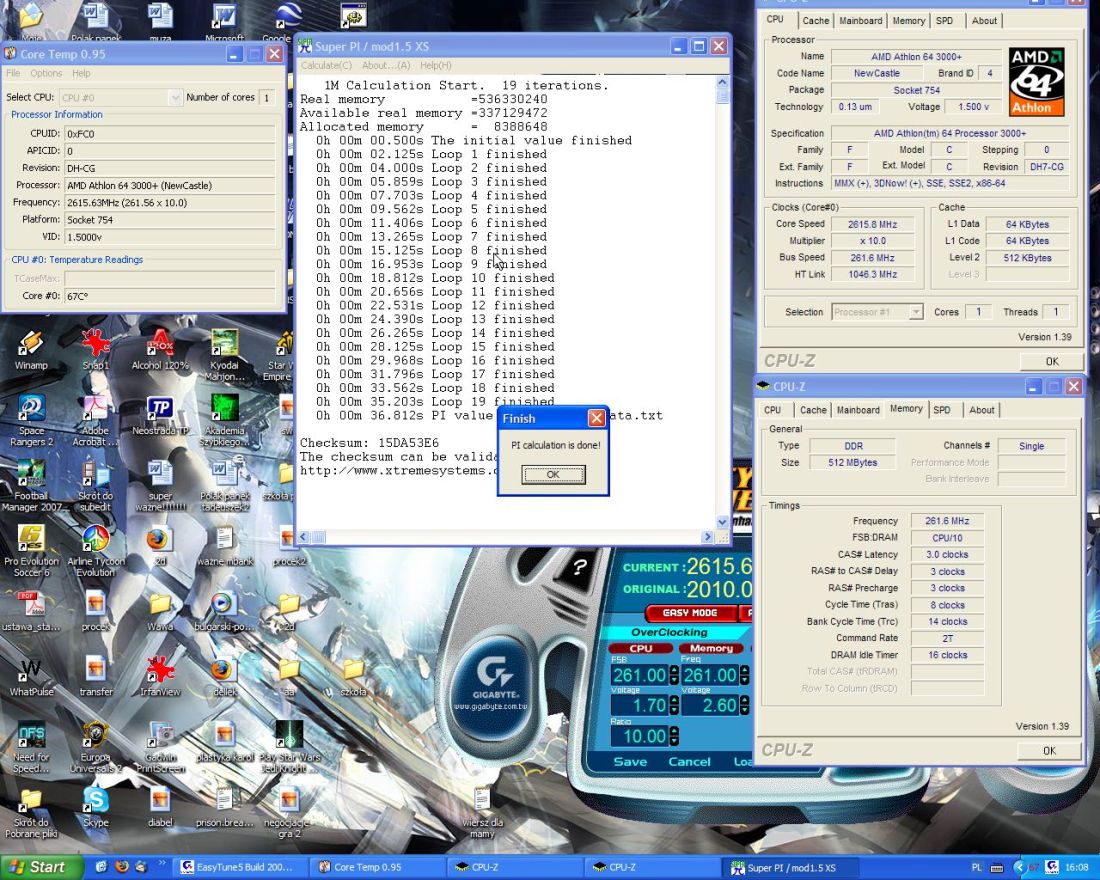The image size is (1100, 880).
Task: Open the diabel desktop icon
Action: (160, 807)
